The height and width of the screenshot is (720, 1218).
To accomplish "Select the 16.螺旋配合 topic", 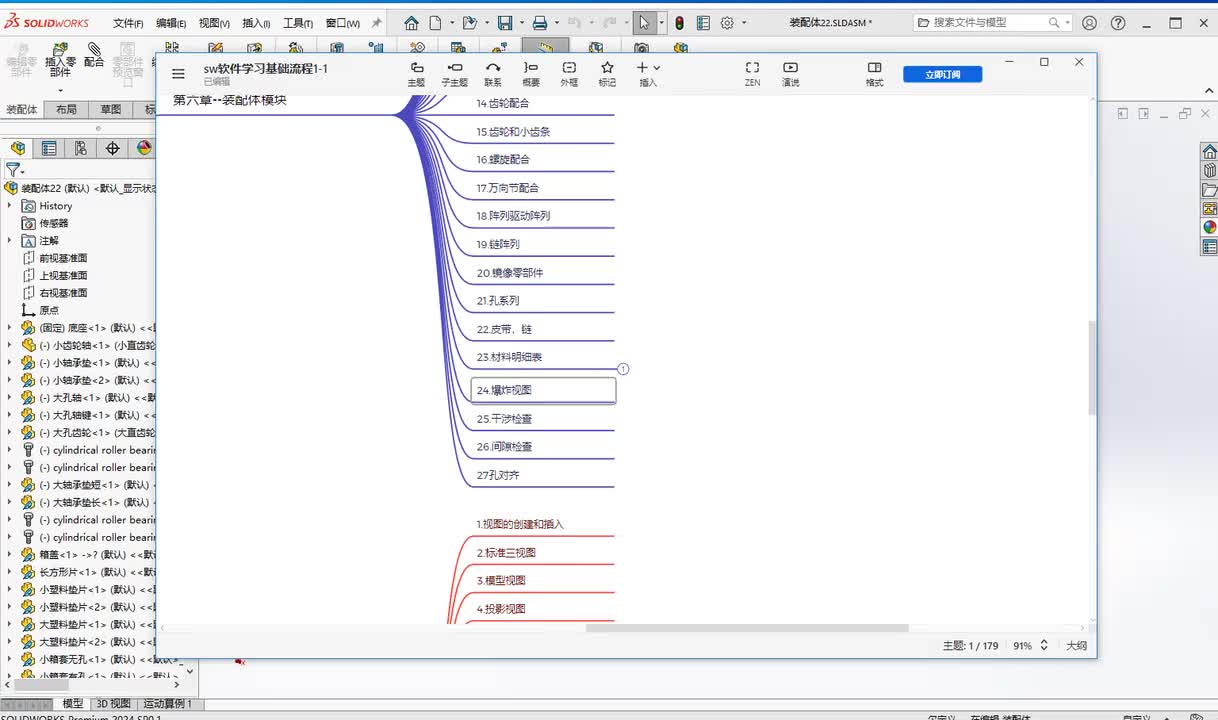I will [x=503, y=159].
